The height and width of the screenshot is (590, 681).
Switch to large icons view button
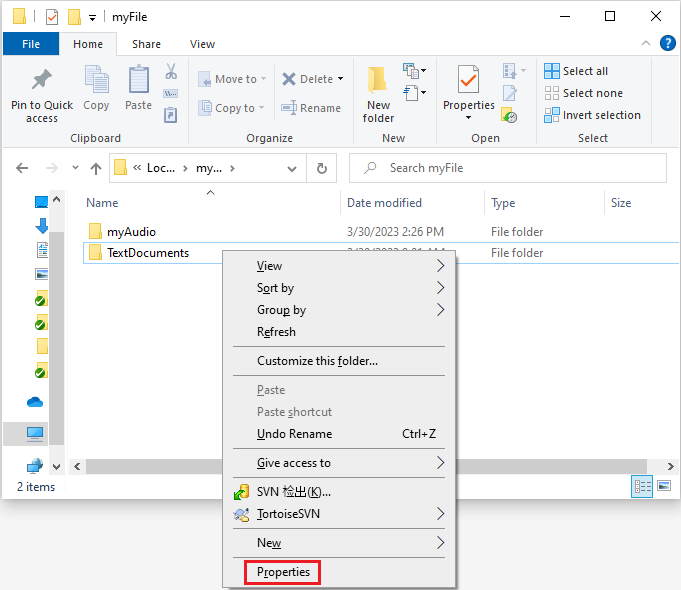[664, 486]
